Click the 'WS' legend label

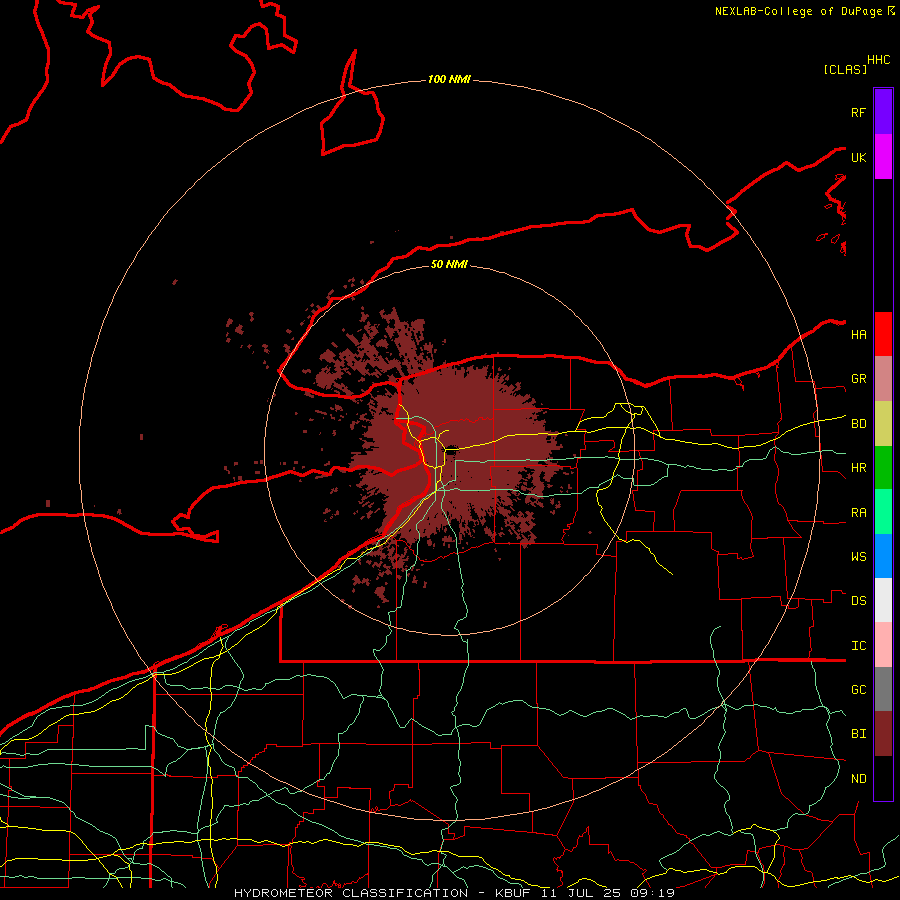click(x=858, y=557)
